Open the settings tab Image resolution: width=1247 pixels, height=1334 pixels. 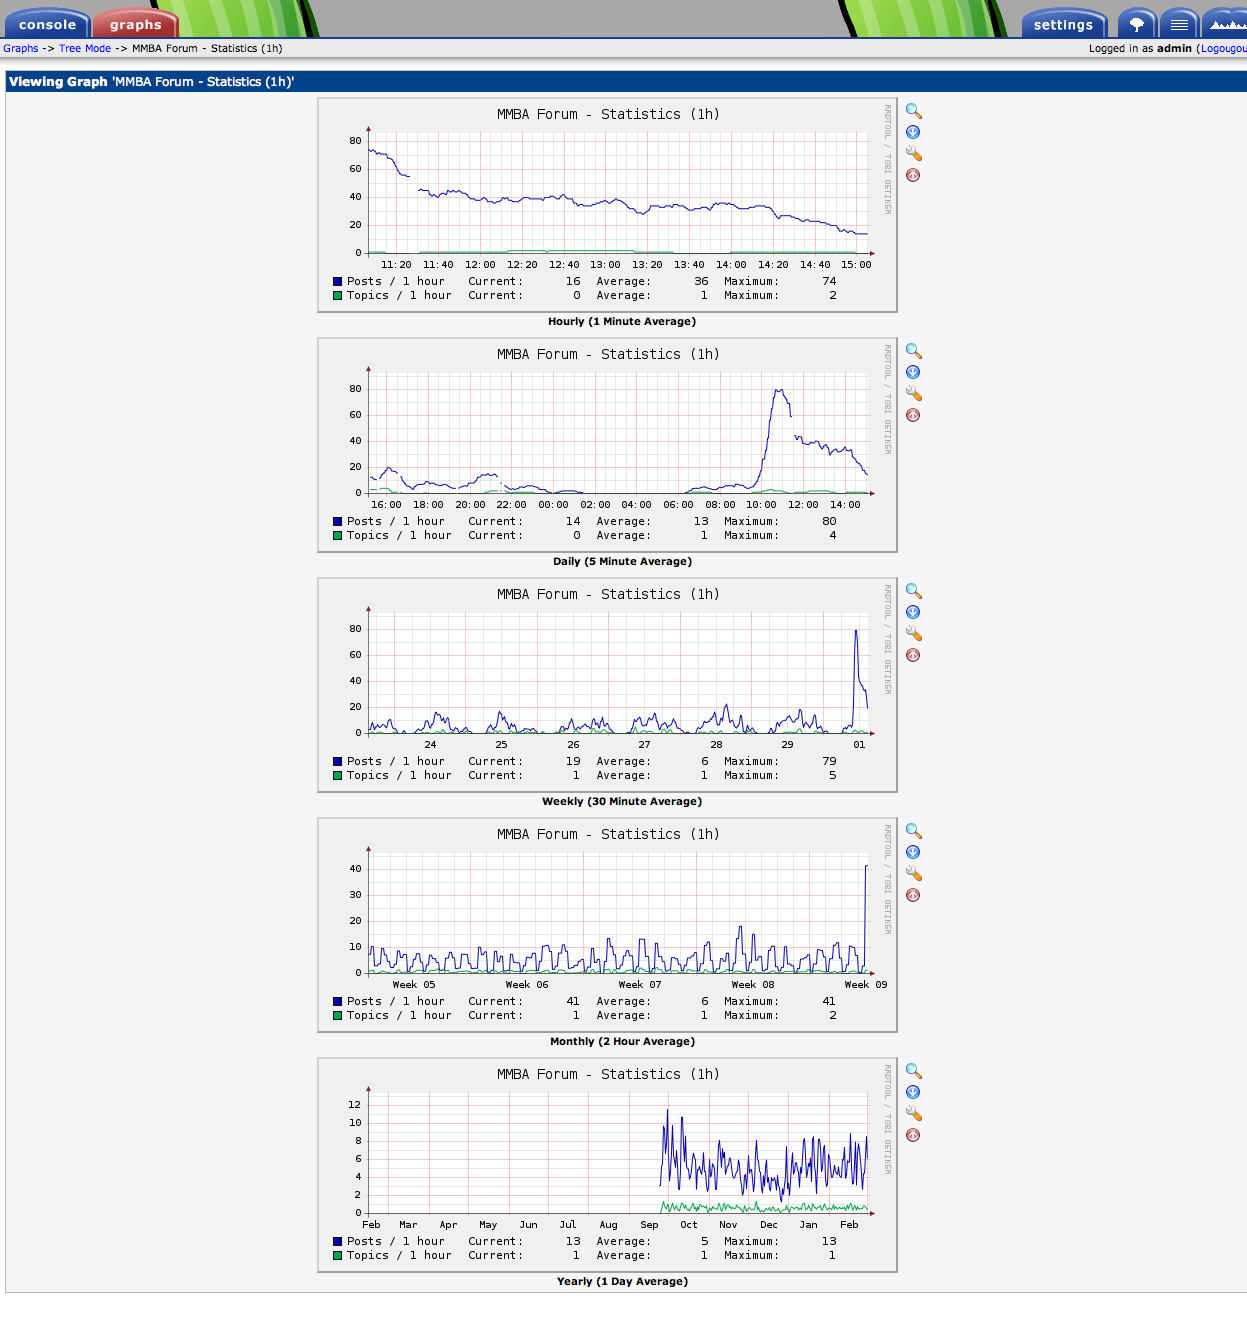point(1063,24)
